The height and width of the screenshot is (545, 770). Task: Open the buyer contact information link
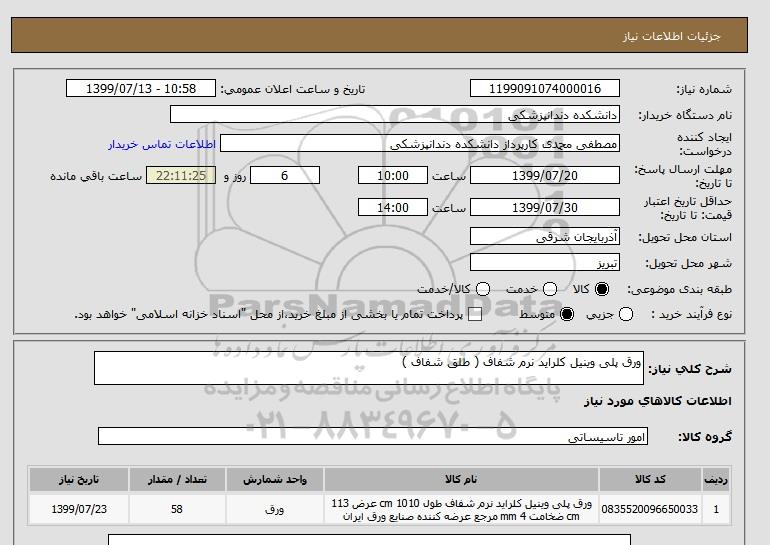click(162, 144)
